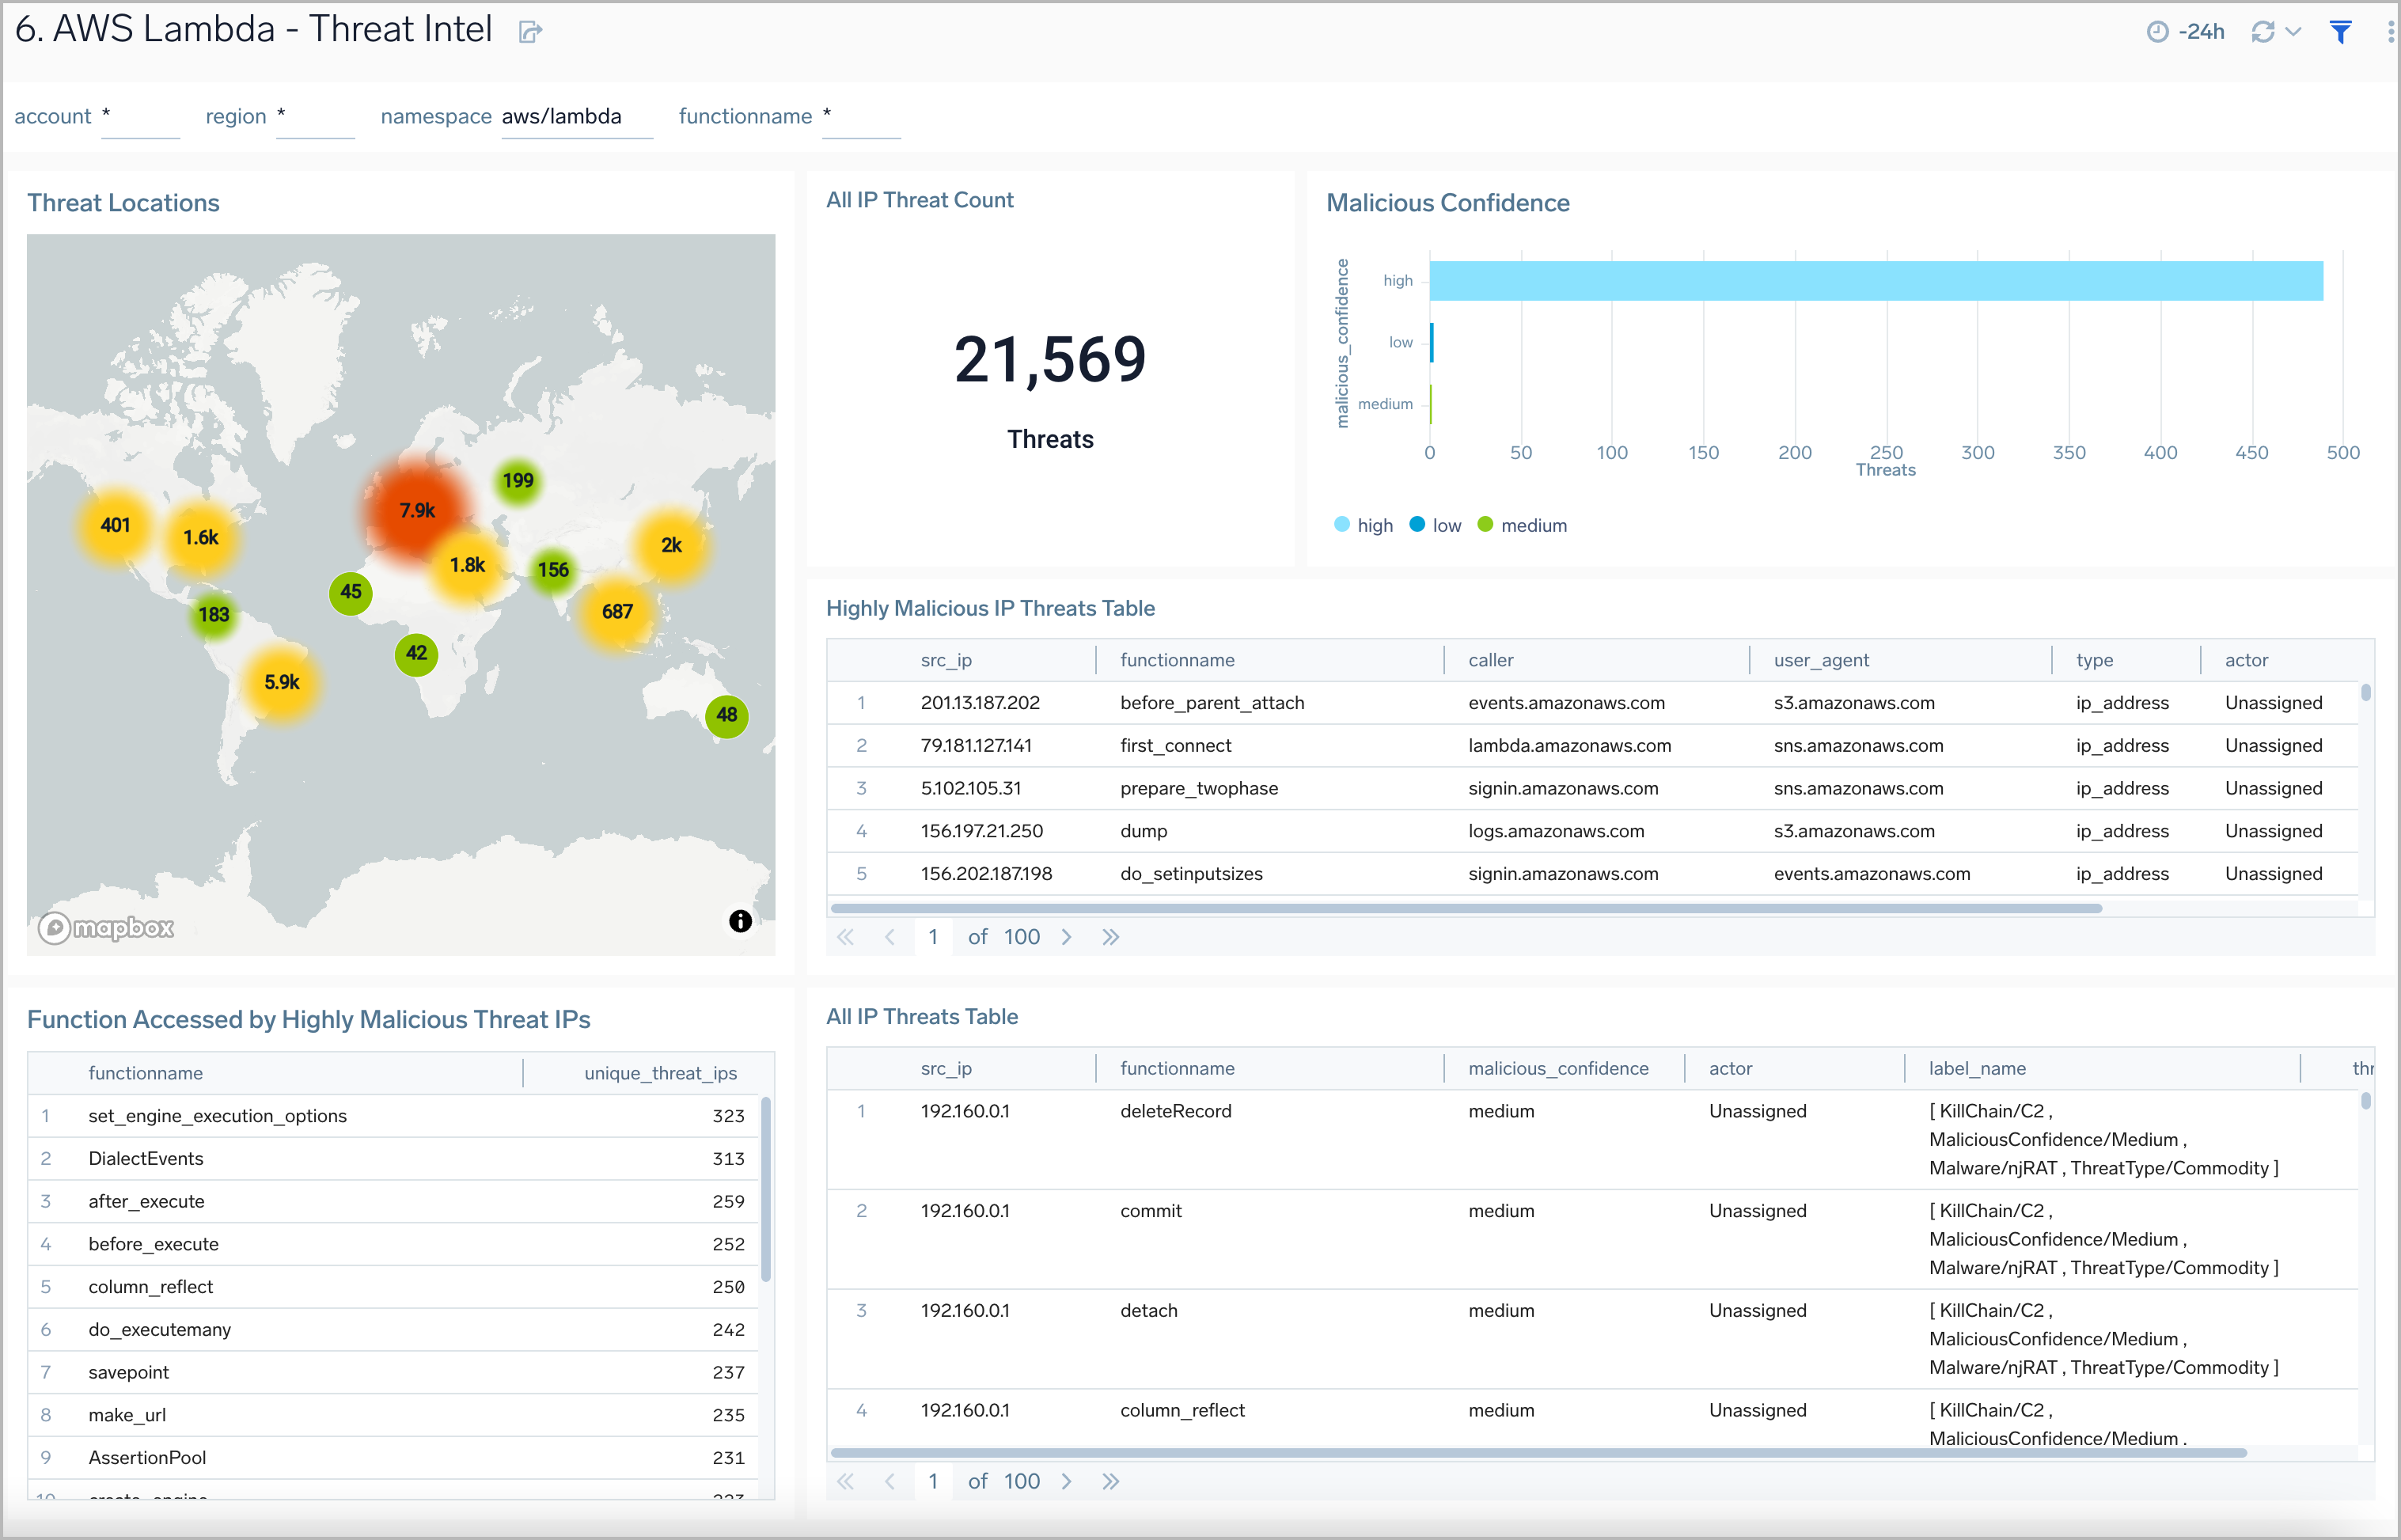Open the three-dot dashboard menu
This screenshot has height=1540, width=2401.
pyautogui.click(x=2390, y=32)
